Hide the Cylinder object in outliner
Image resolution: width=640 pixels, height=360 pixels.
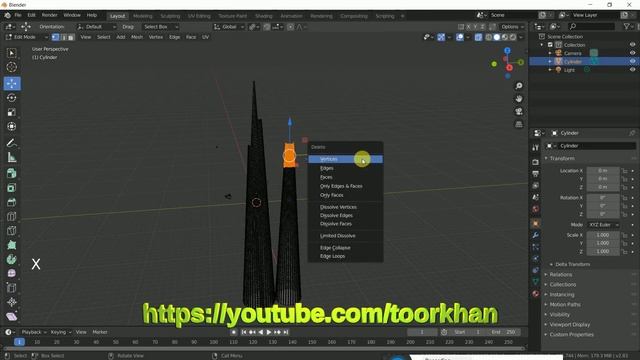632,61
